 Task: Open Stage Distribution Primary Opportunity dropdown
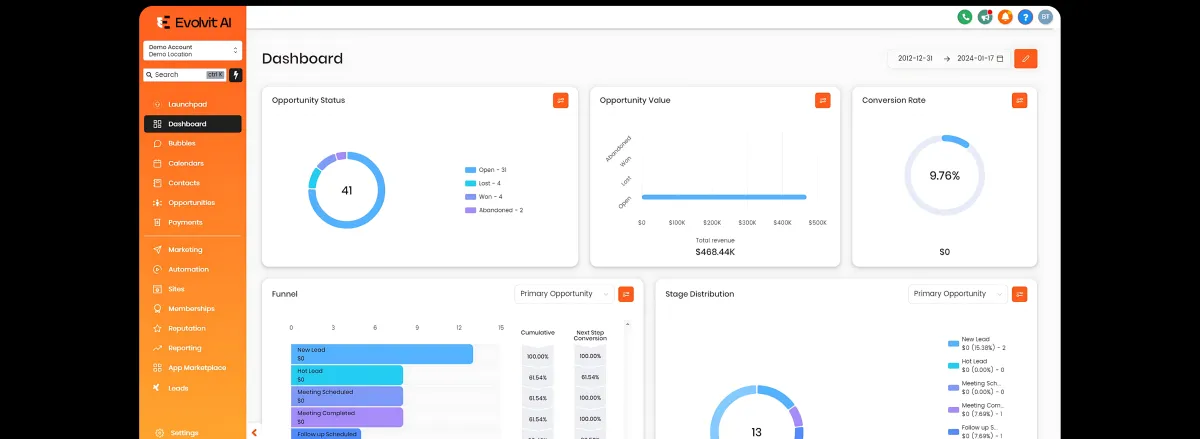(x=957, y=294)
